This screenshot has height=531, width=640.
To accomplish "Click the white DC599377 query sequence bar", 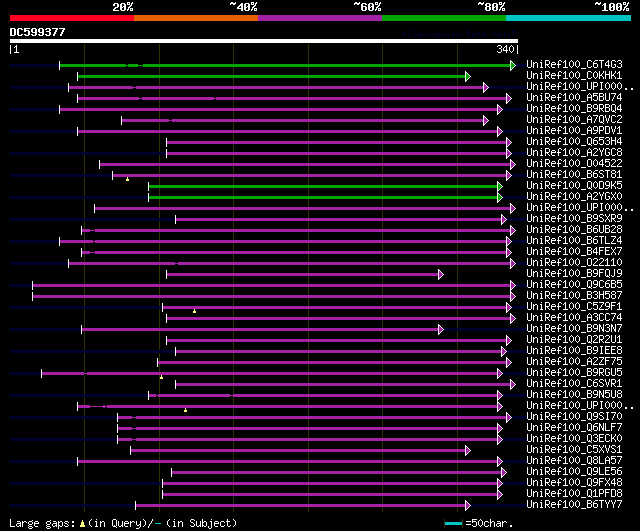I will pos(264,41).
